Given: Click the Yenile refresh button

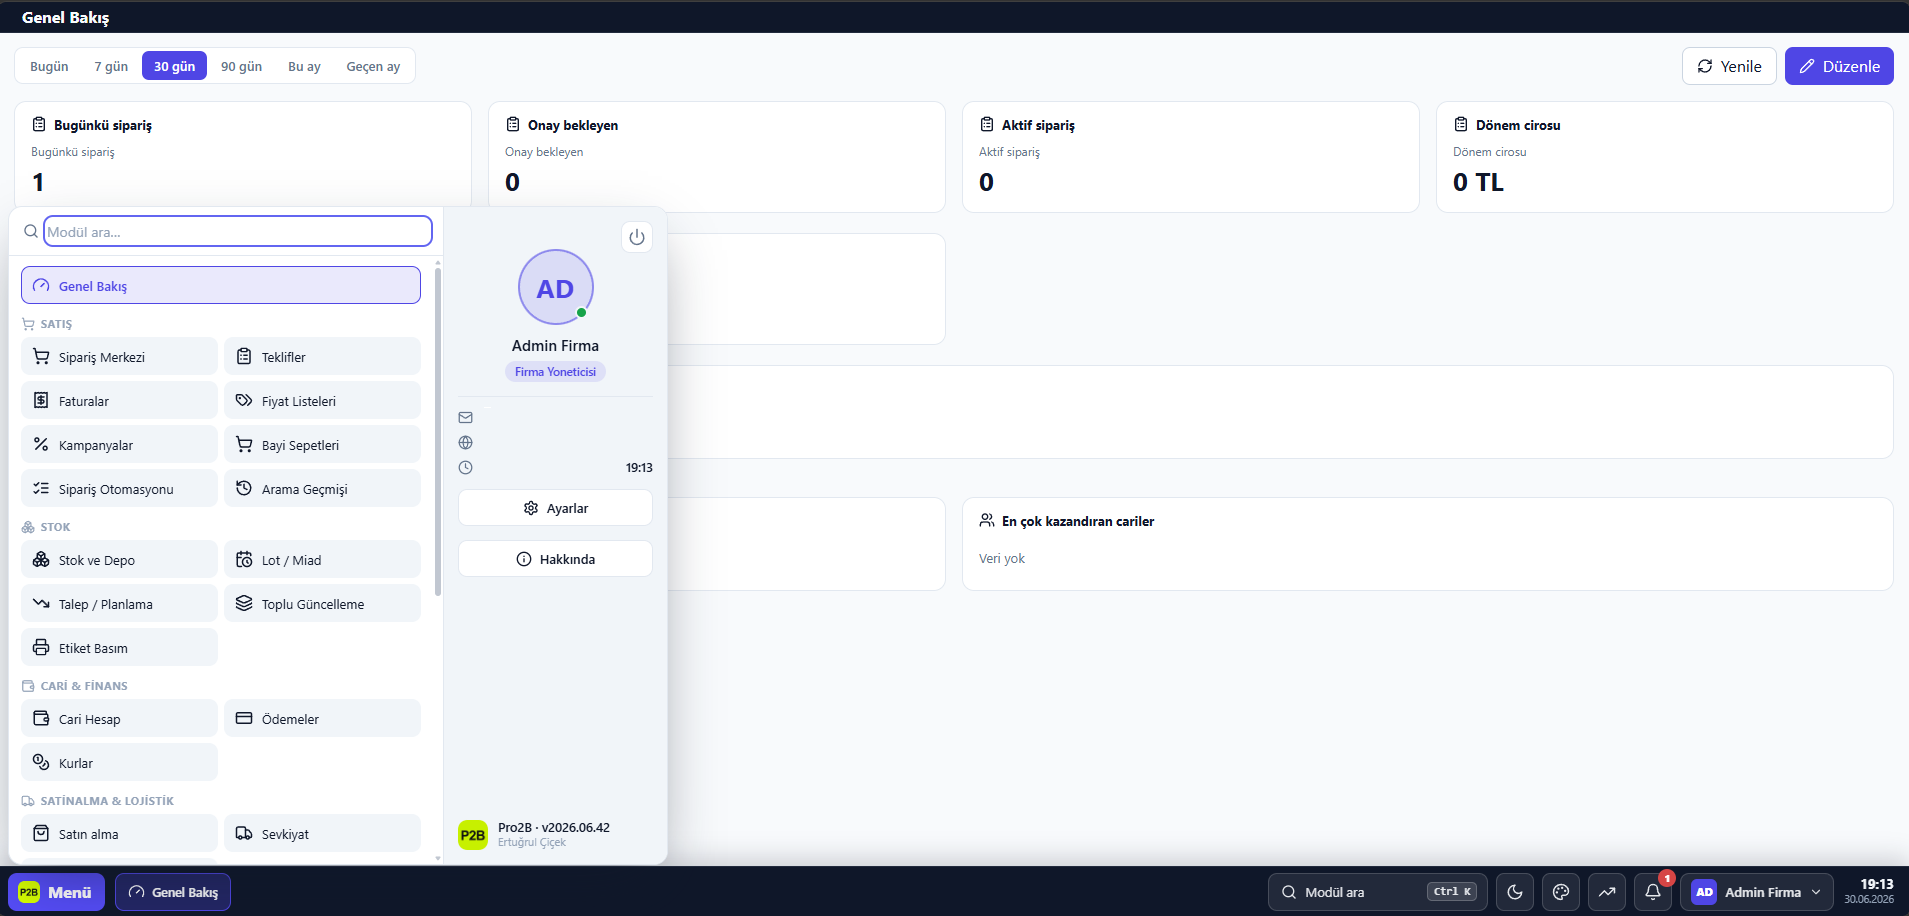Looking at the screenshot, I should coord(1729,66).
